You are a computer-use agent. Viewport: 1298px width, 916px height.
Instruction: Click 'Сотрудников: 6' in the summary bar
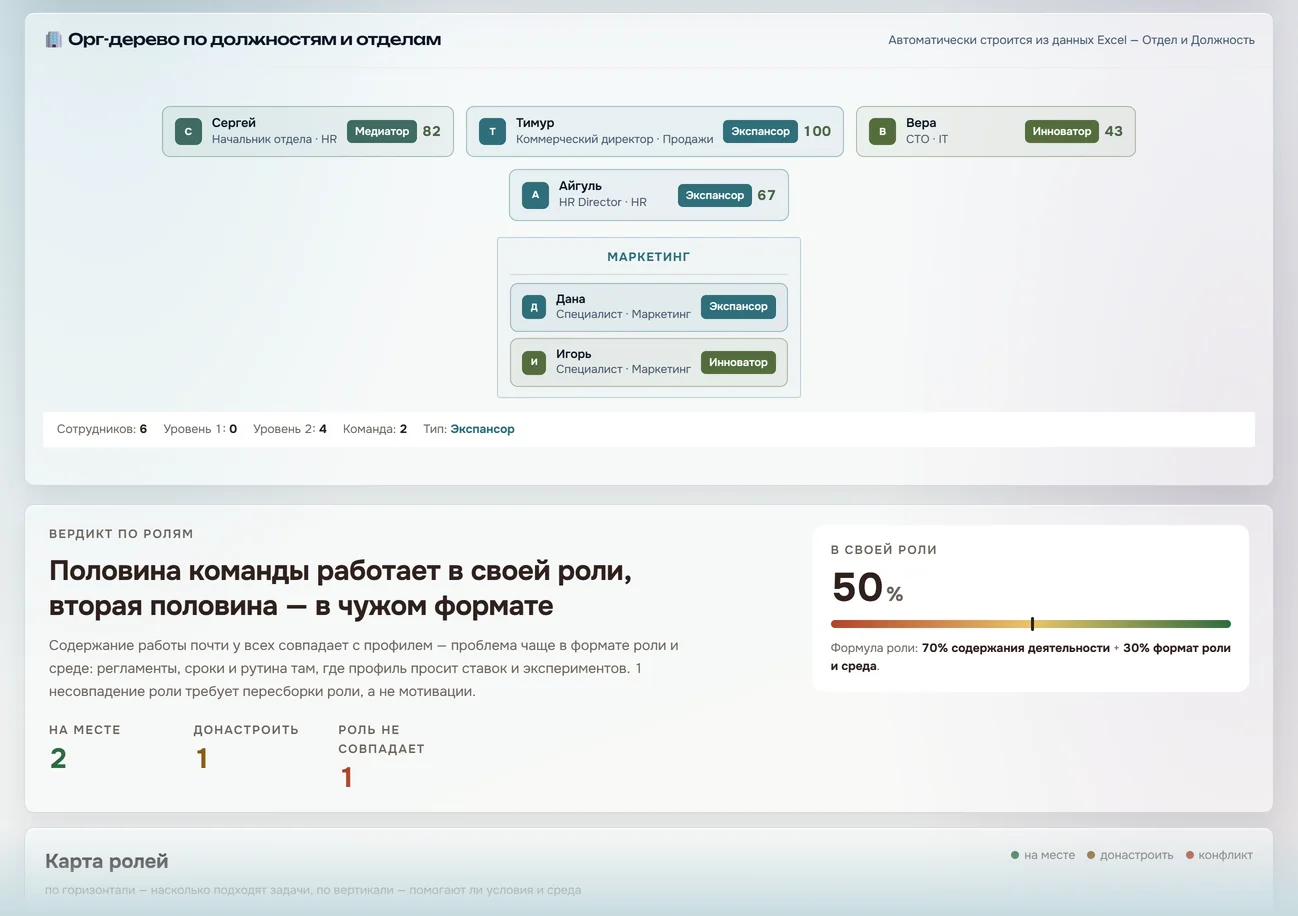[102, 429]
